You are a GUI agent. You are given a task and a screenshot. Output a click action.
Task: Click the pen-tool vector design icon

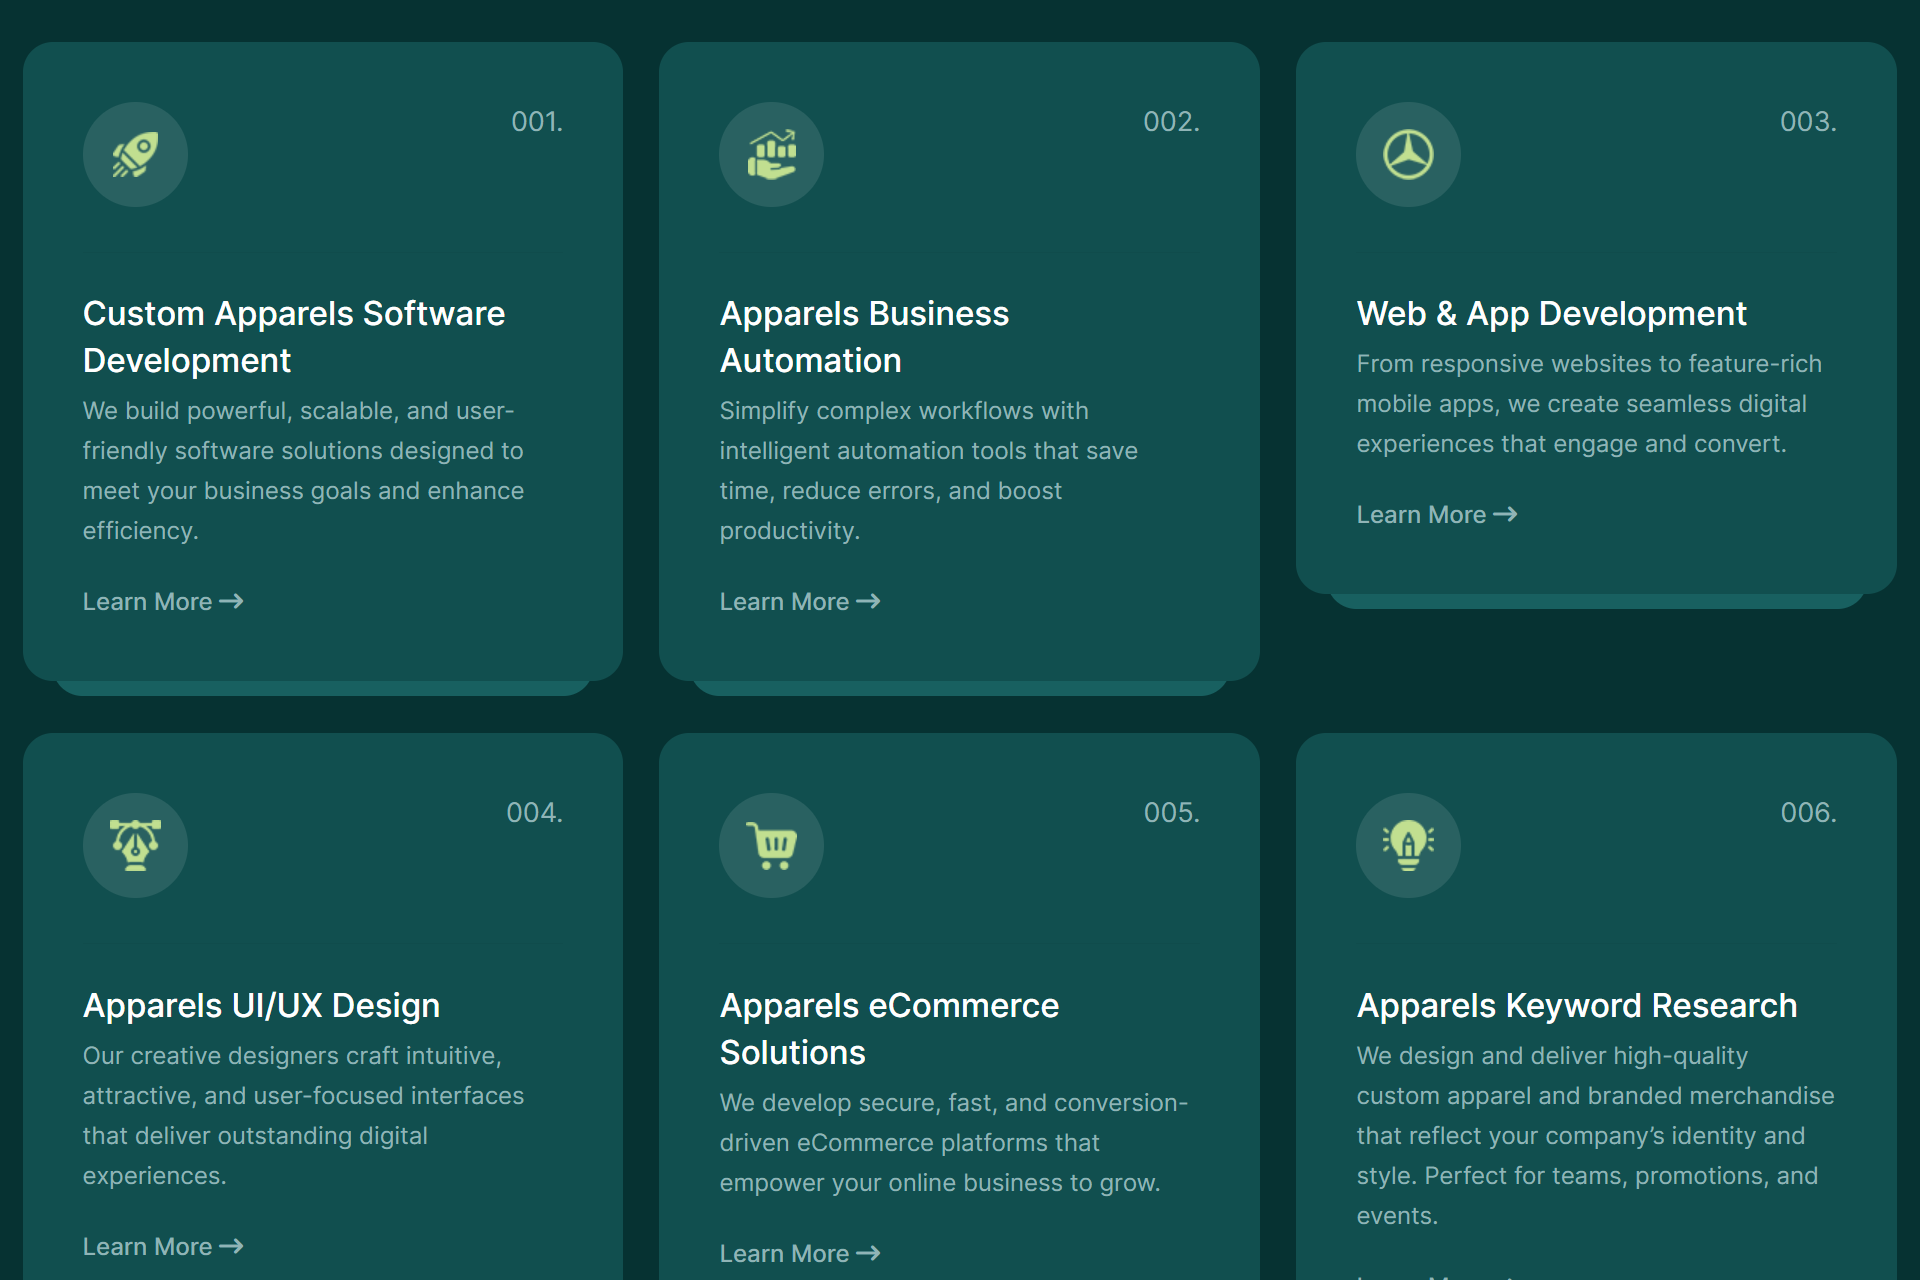coord(135,846)
